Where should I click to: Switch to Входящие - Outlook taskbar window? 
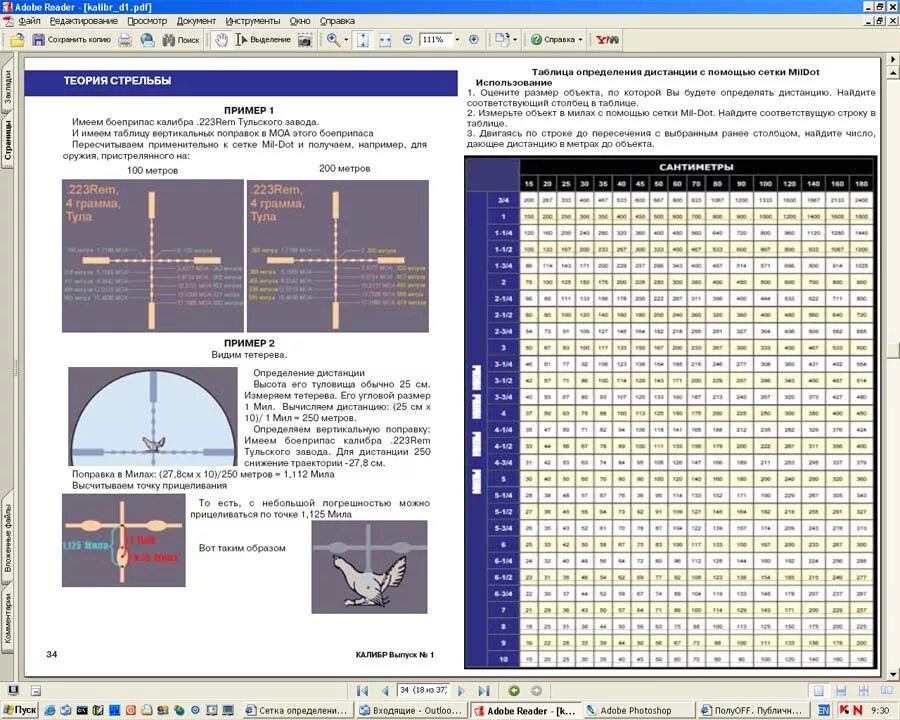point(410,710)
